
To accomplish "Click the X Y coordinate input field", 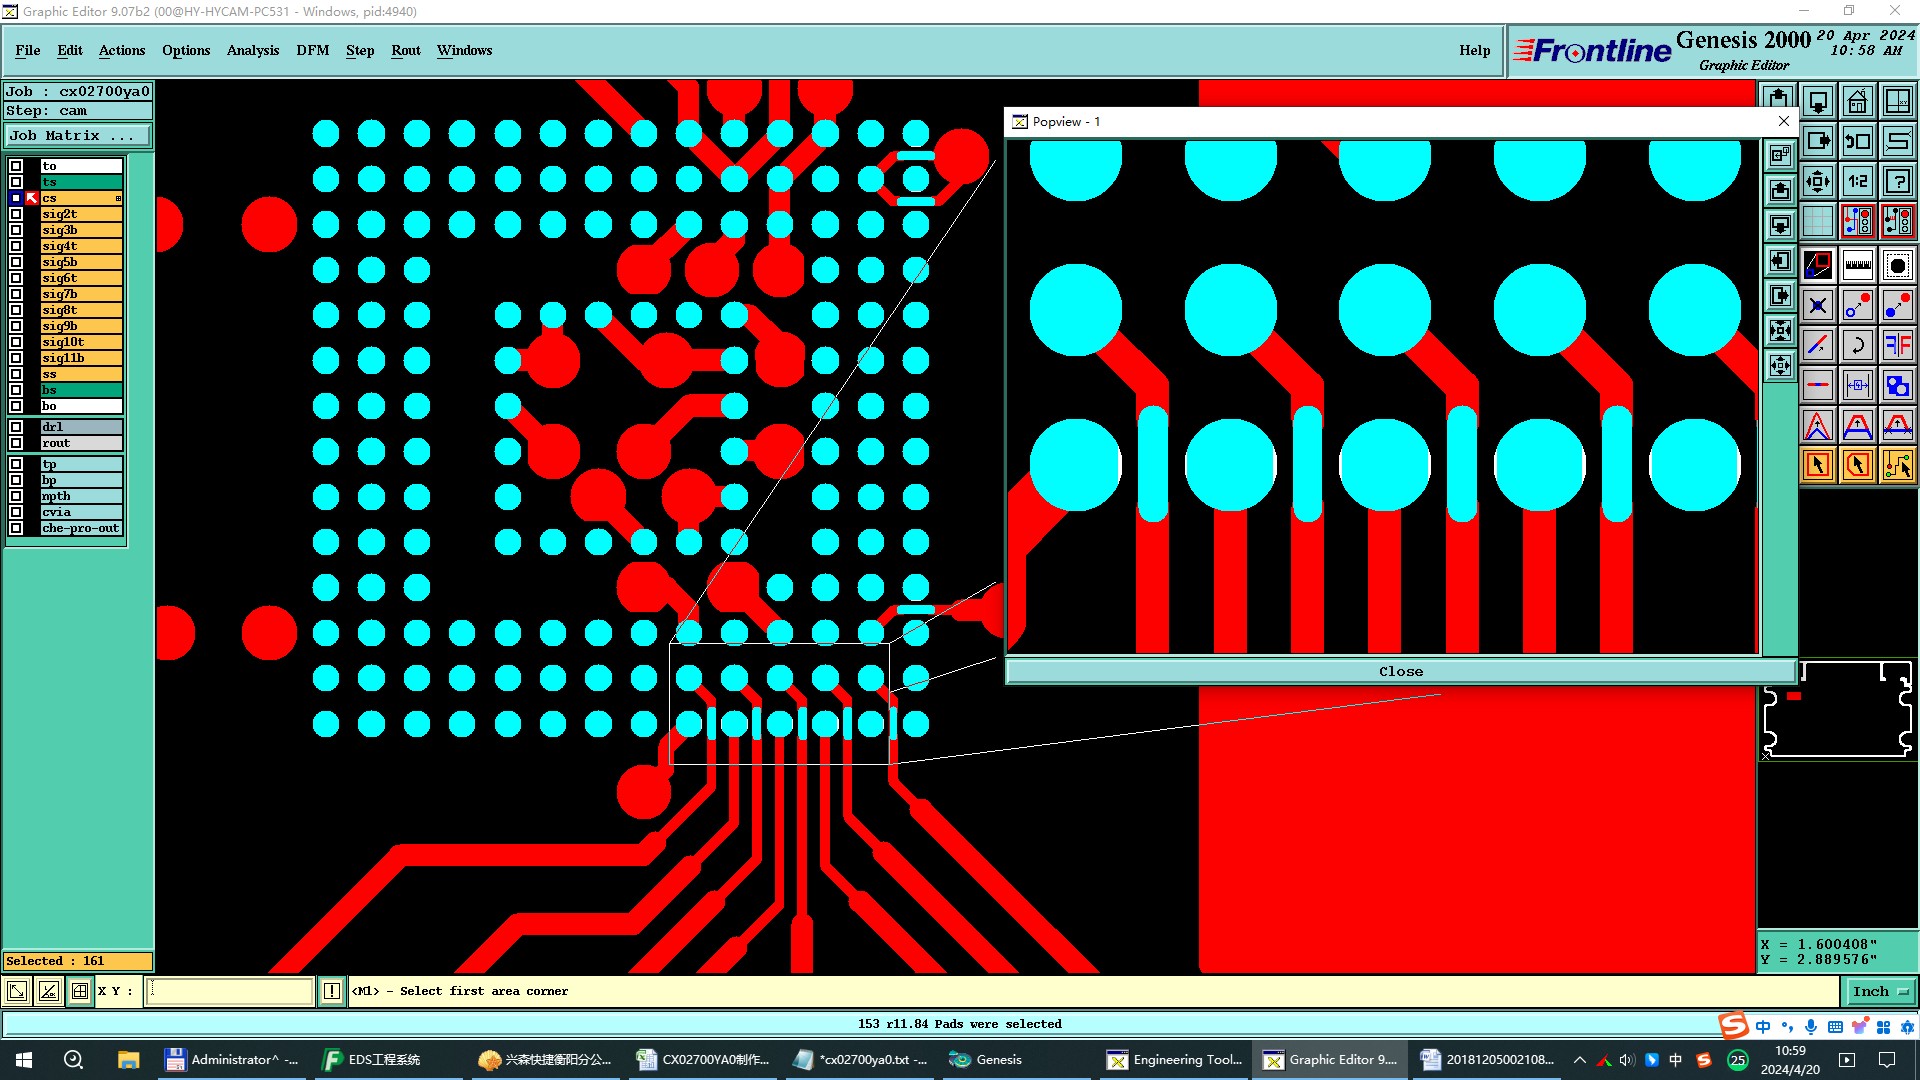I will tap(230, 991).
